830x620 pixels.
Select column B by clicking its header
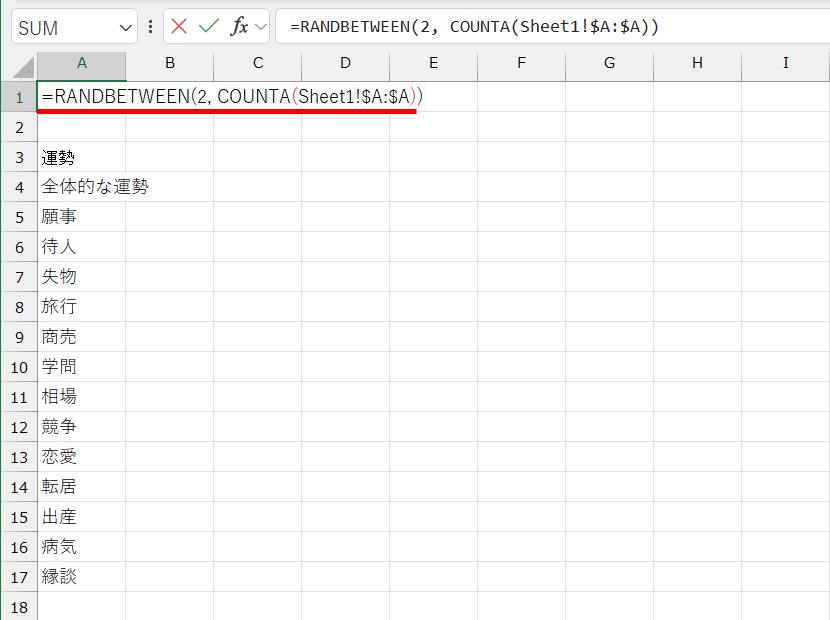tap(169, 63)
